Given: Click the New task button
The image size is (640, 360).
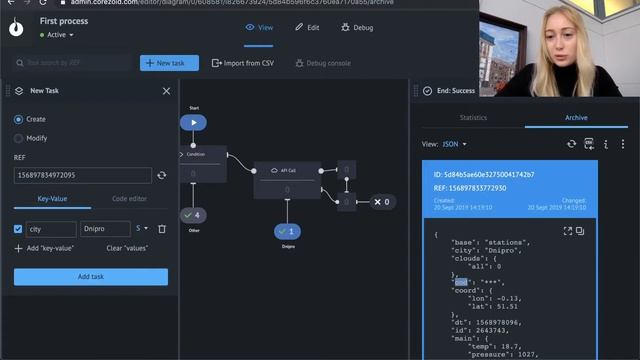Looking at the screenshot, I should [x=169, y=63].
